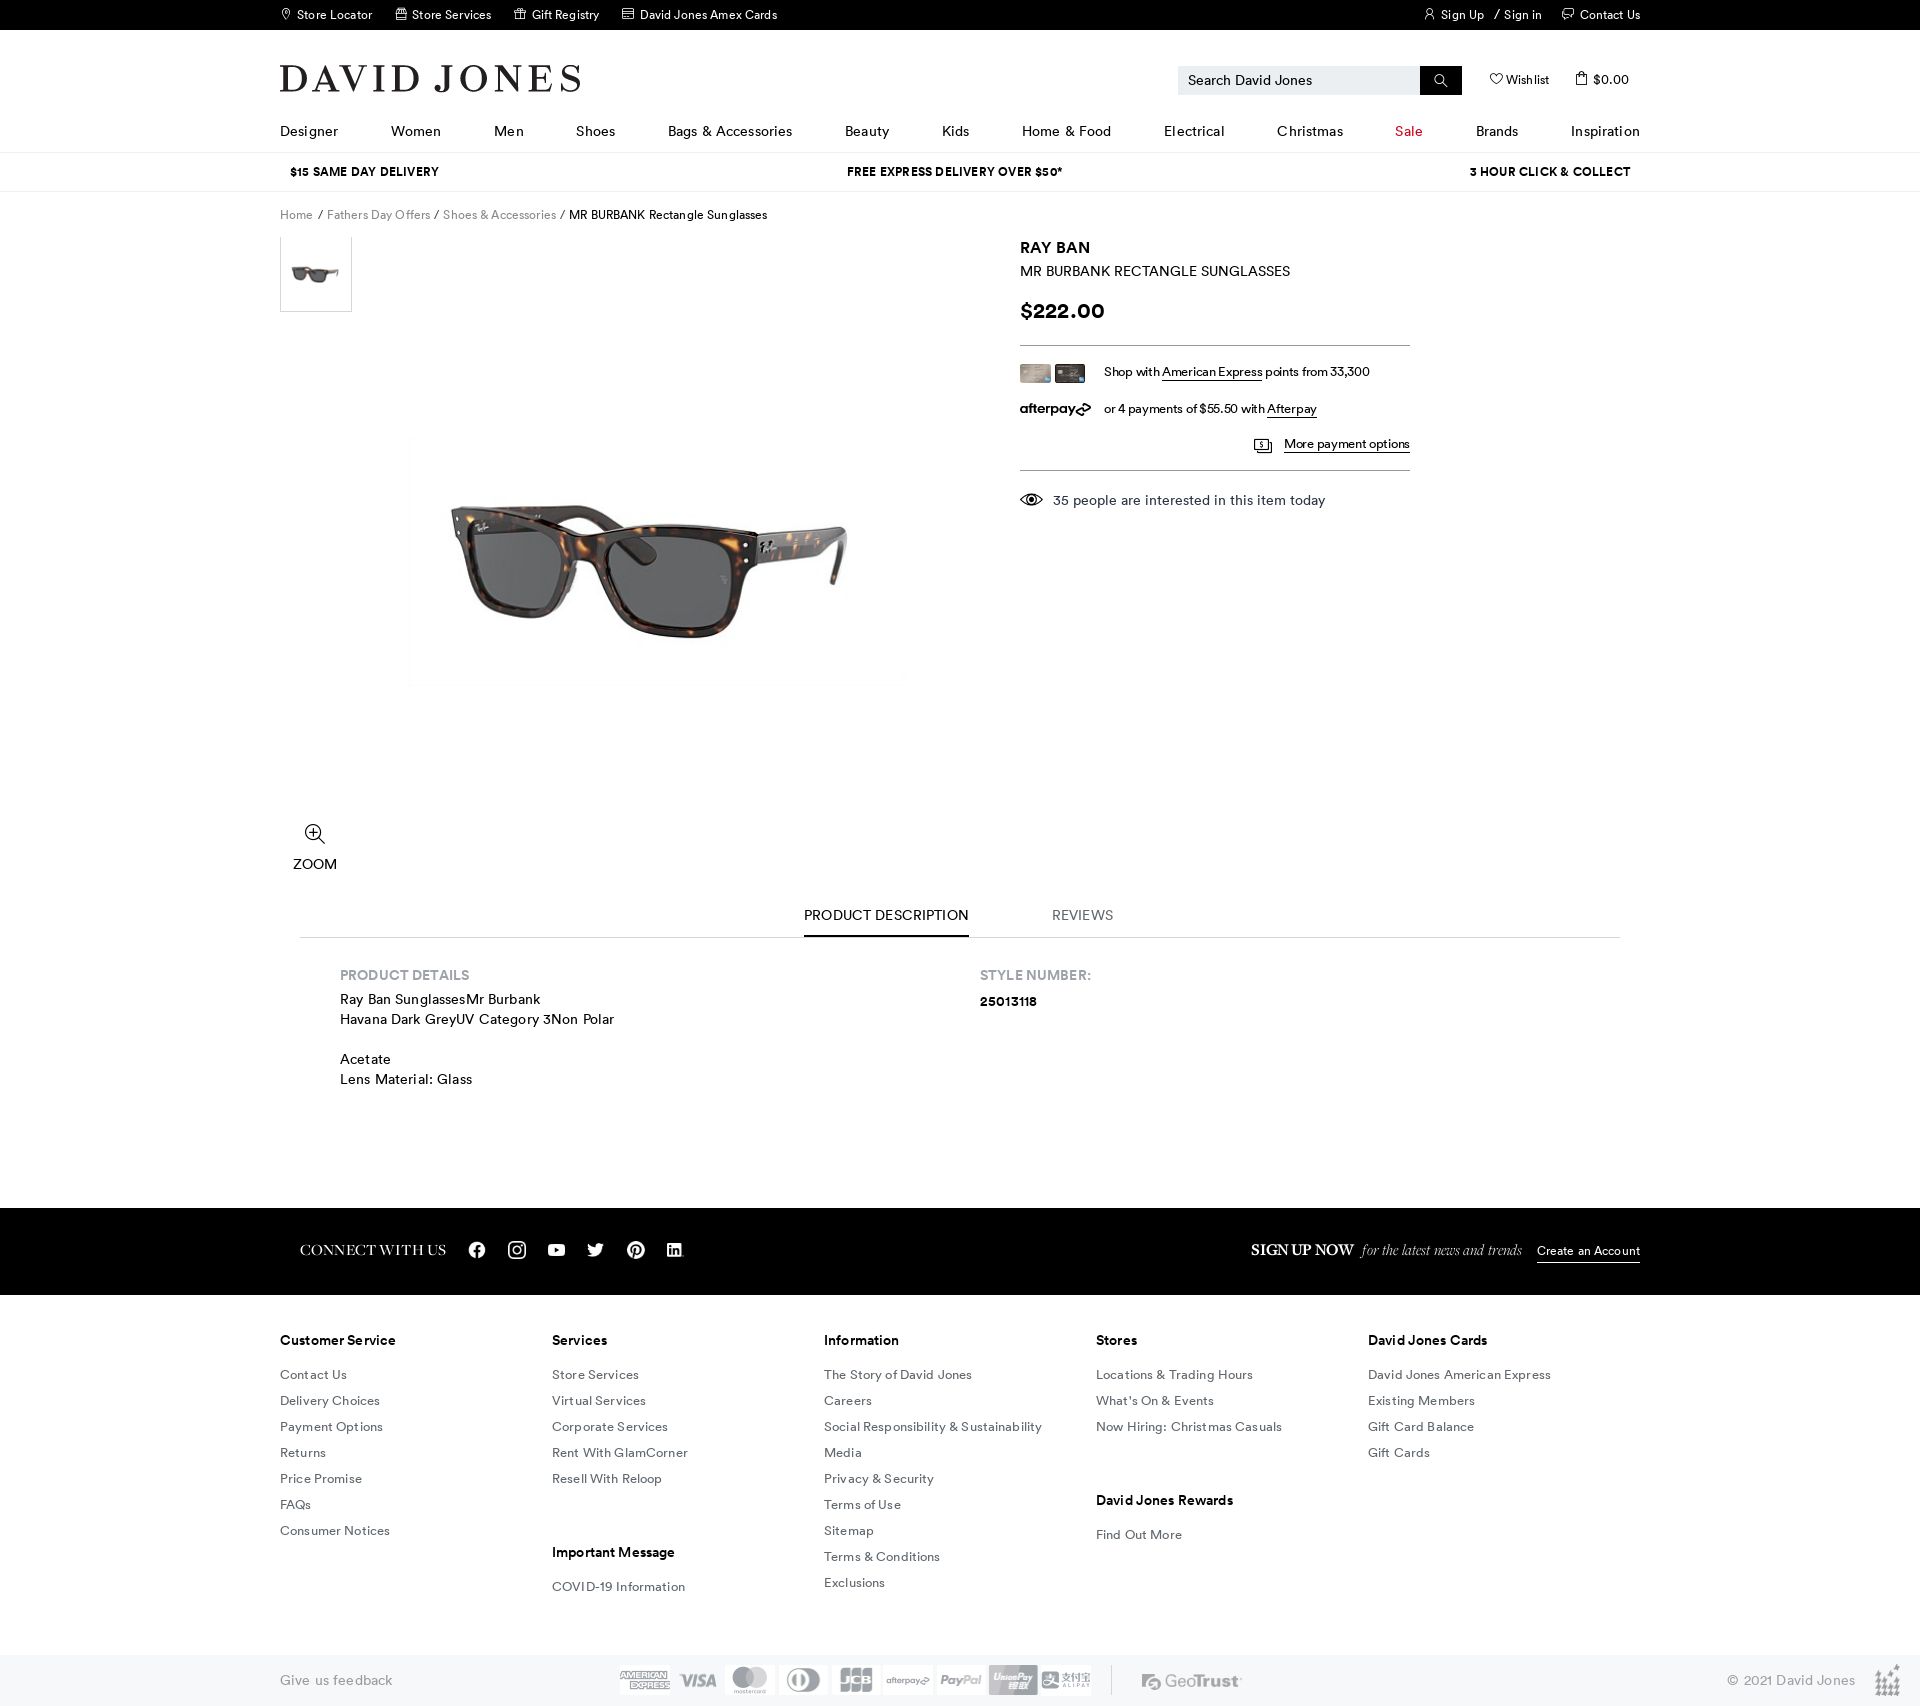The image size is (1920, 1706).
Task: Open the Instagram icon
Action: pyautogui.click(x=517, y=1250)
